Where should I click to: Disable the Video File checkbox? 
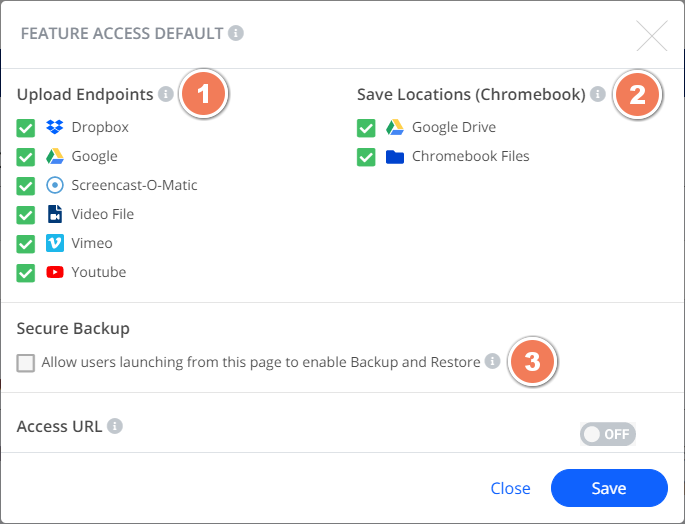[26, 215]
